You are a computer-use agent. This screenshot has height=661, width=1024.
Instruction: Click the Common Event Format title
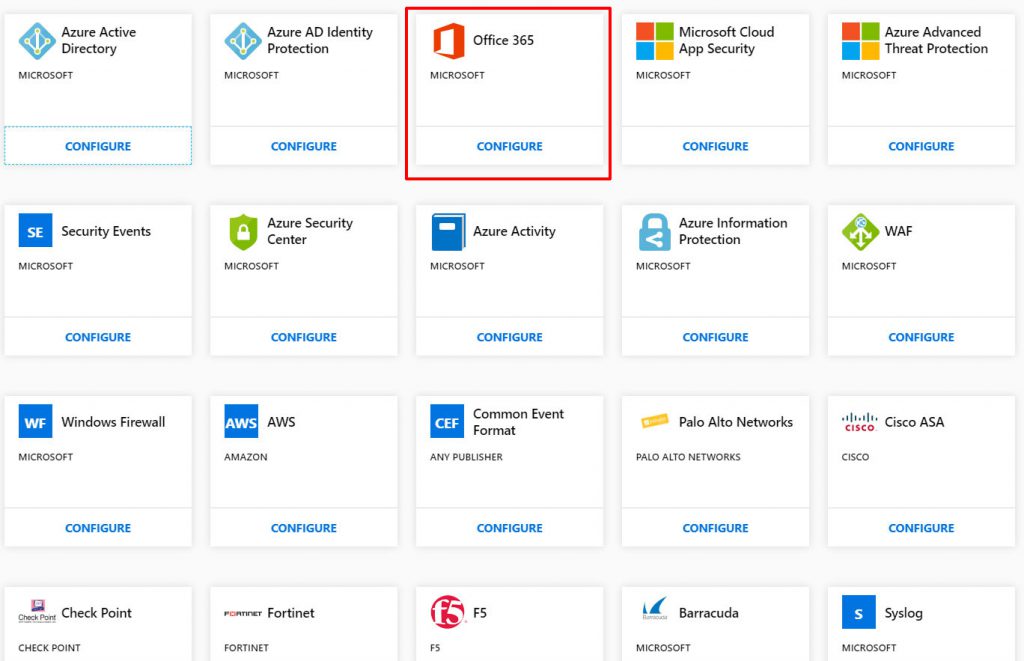518,421
